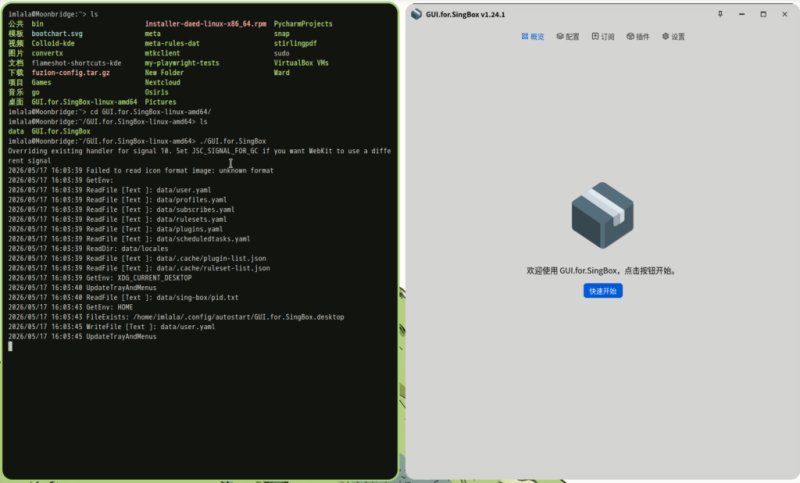Click the plugin icon beside 插件
Image resolution: width=800 pixels, height=483 pixels.
point(630,36)
